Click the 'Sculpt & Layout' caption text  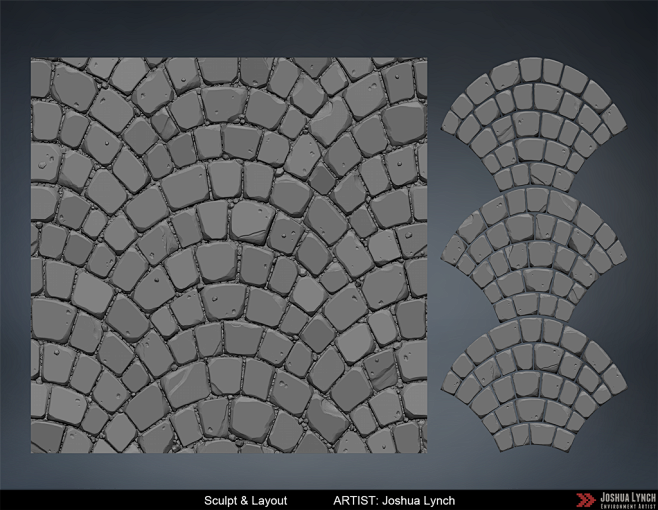coord(245,501)
